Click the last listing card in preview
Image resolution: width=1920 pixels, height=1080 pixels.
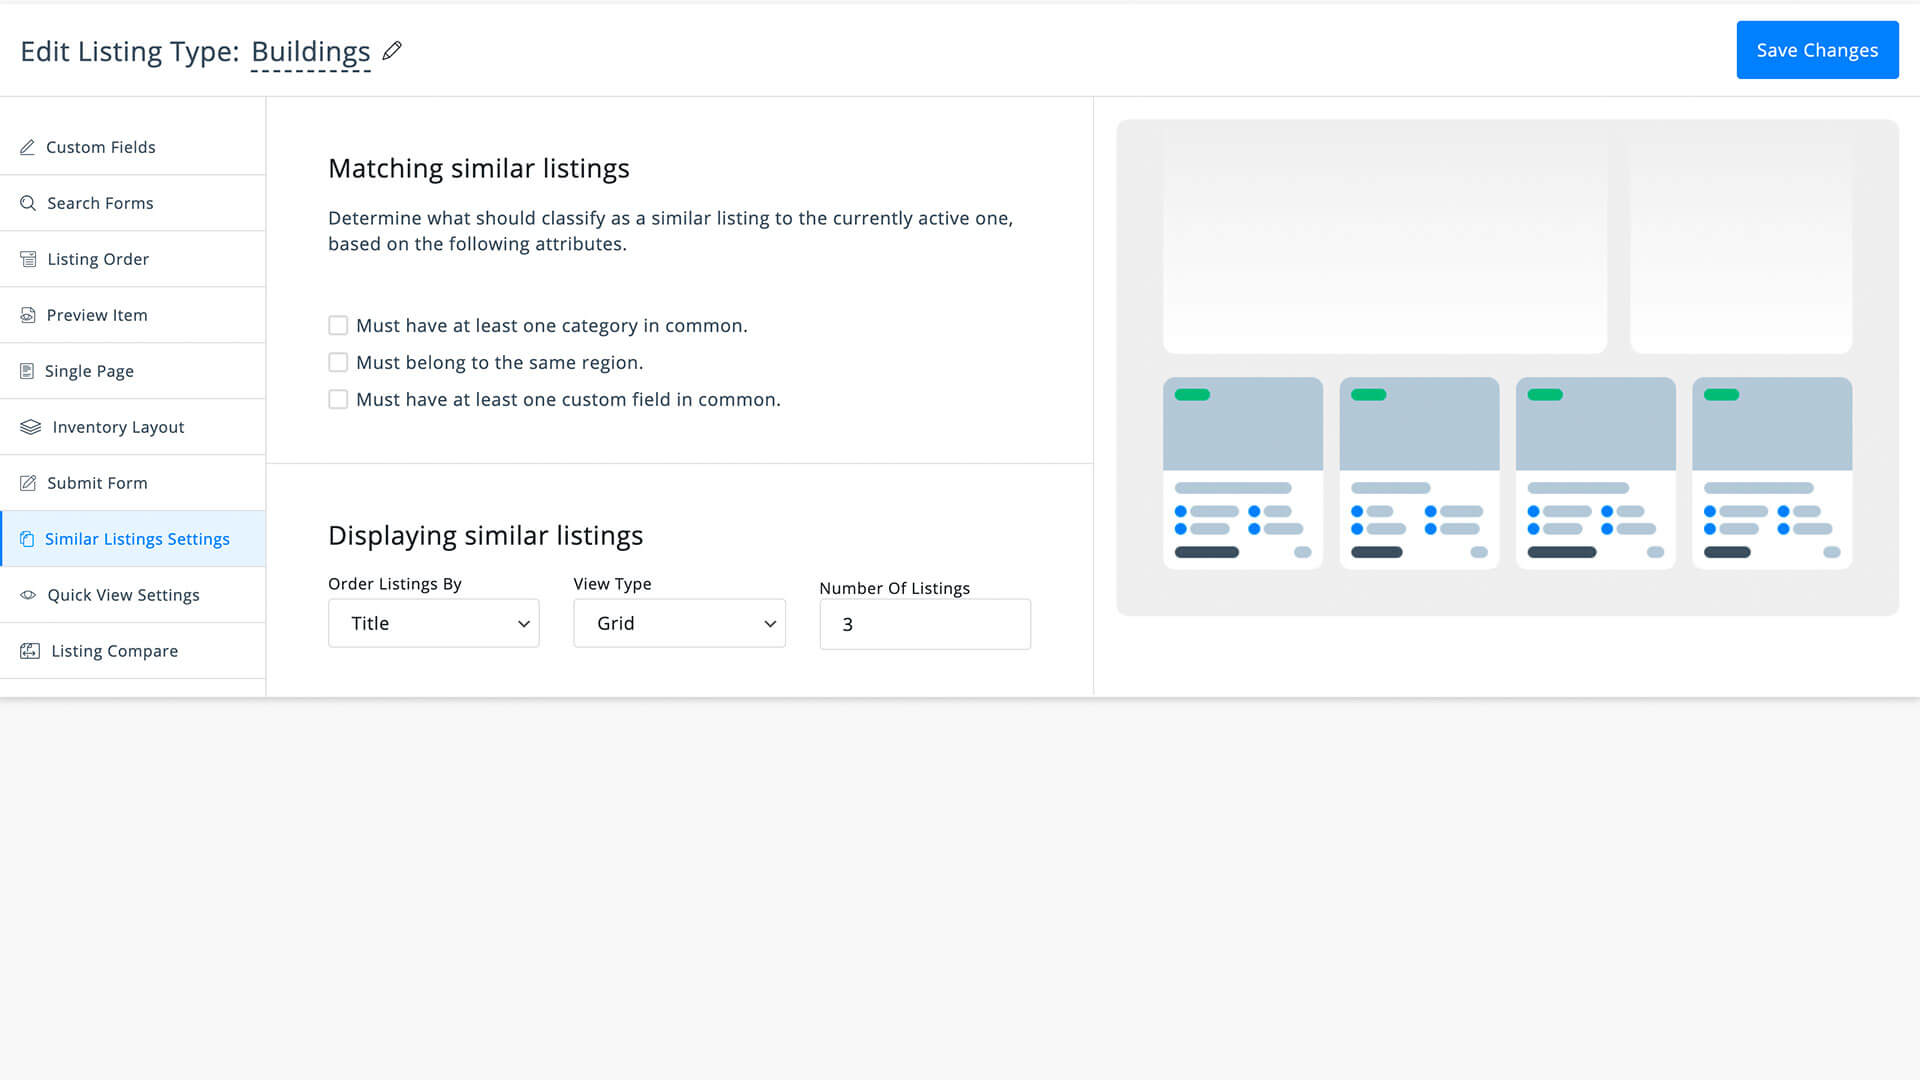tap(1772, 473)
